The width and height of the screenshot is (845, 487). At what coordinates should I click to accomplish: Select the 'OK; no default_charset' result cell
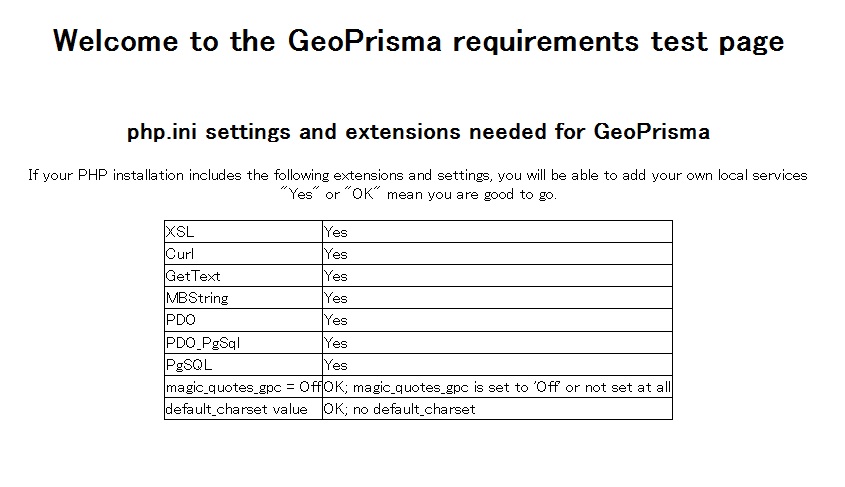tap(399, 409)
